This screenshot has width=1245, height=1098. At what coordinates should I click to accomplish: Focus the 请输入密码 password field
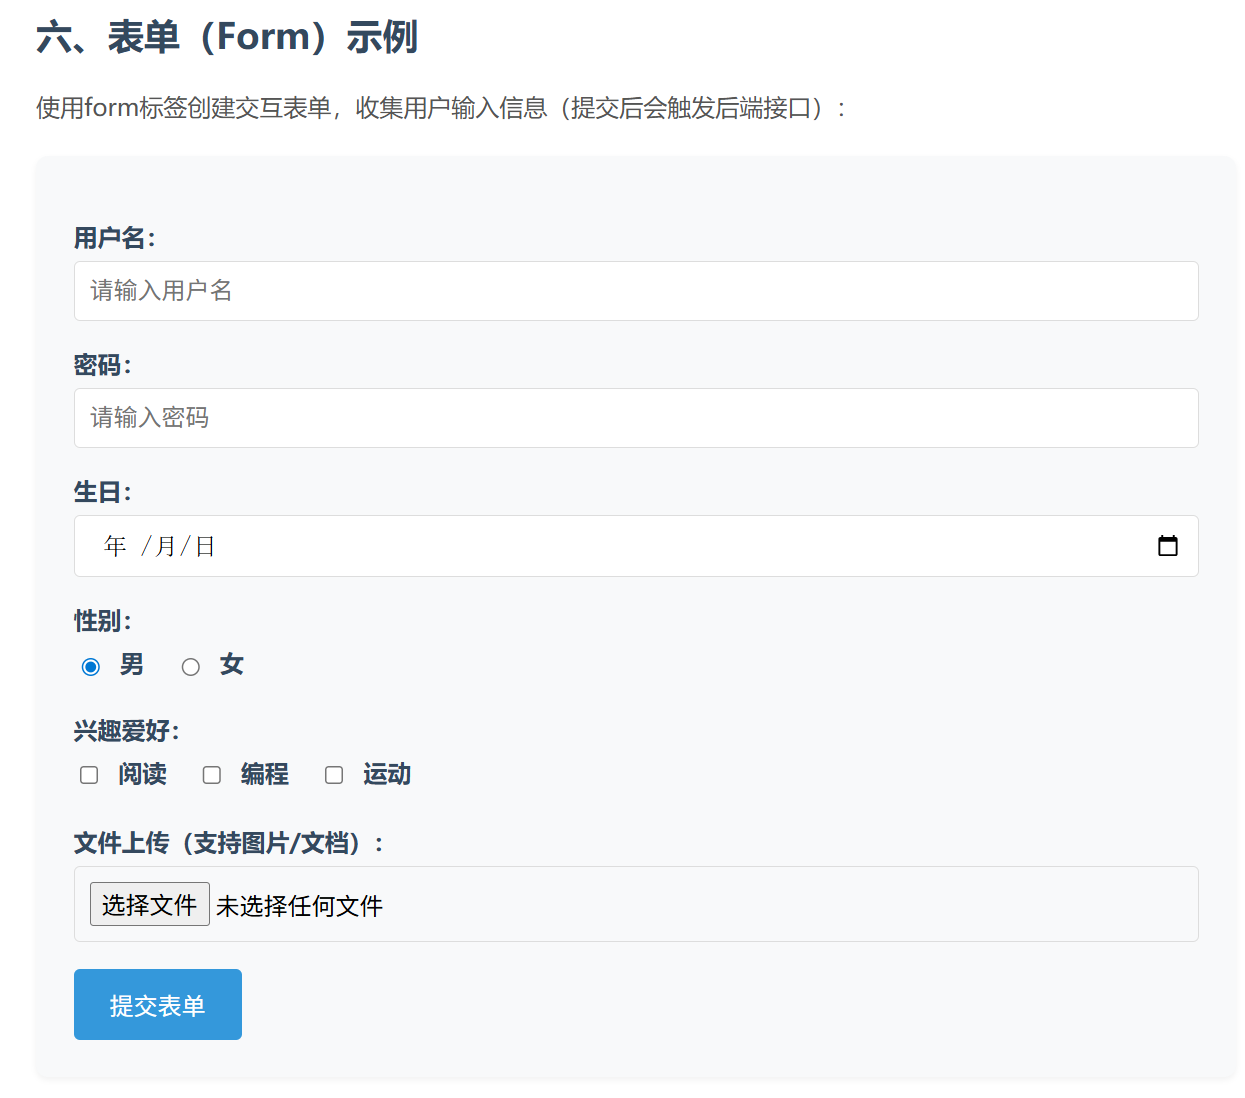coord(635,418)
